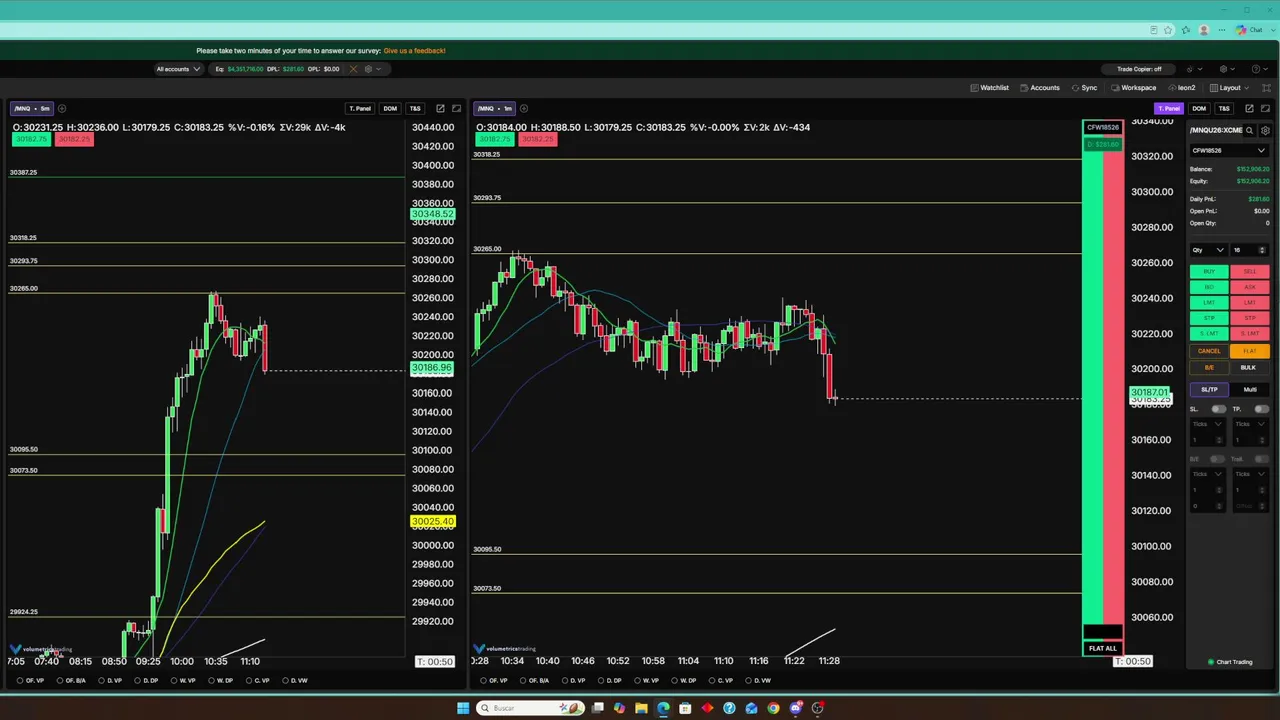Toggle purple T. Panel on 1m chart
This screenshot has width=1280, height=720.
pos(1168,108)
